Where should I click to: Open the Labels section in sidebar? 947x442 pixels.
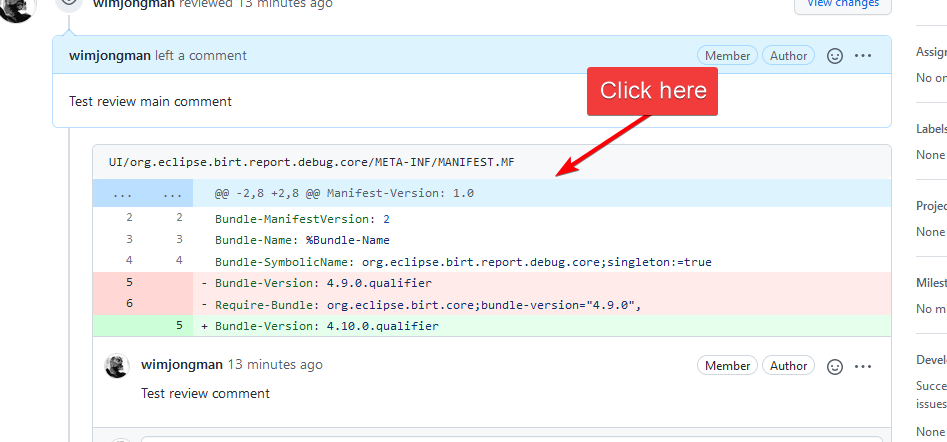(931, 128)
